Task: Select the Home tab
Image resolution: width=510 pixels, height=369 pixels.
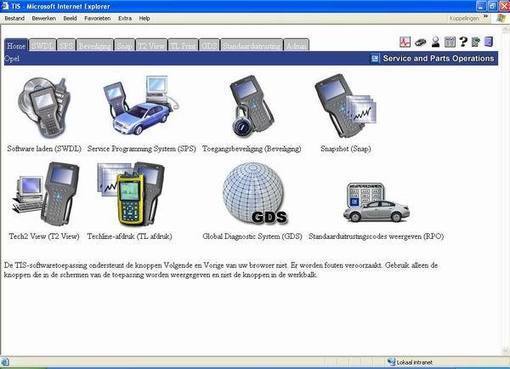Action: pos(16,45)
